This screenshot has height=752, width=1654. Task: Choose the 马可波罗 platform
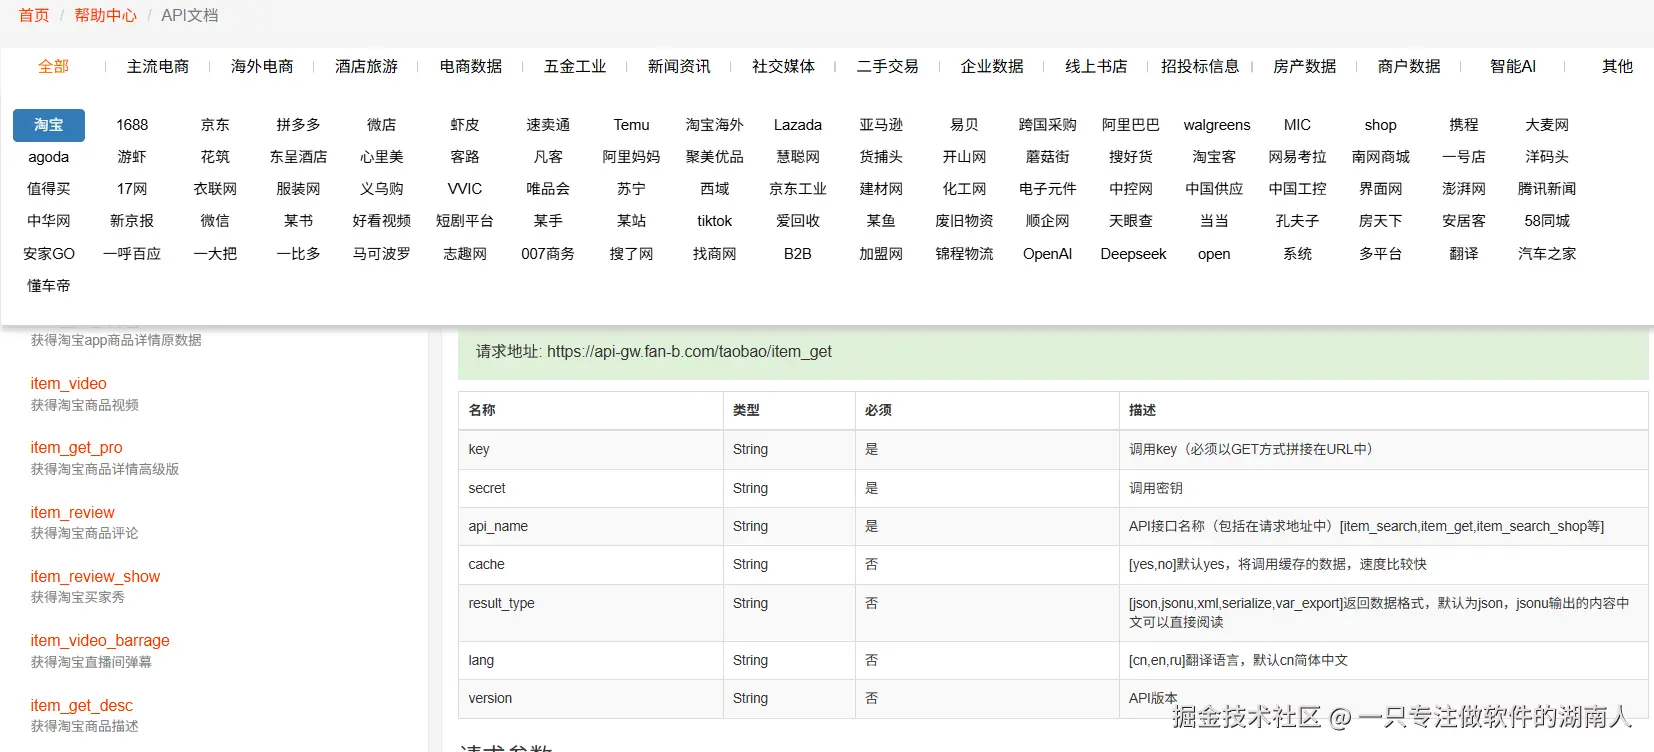381,254
